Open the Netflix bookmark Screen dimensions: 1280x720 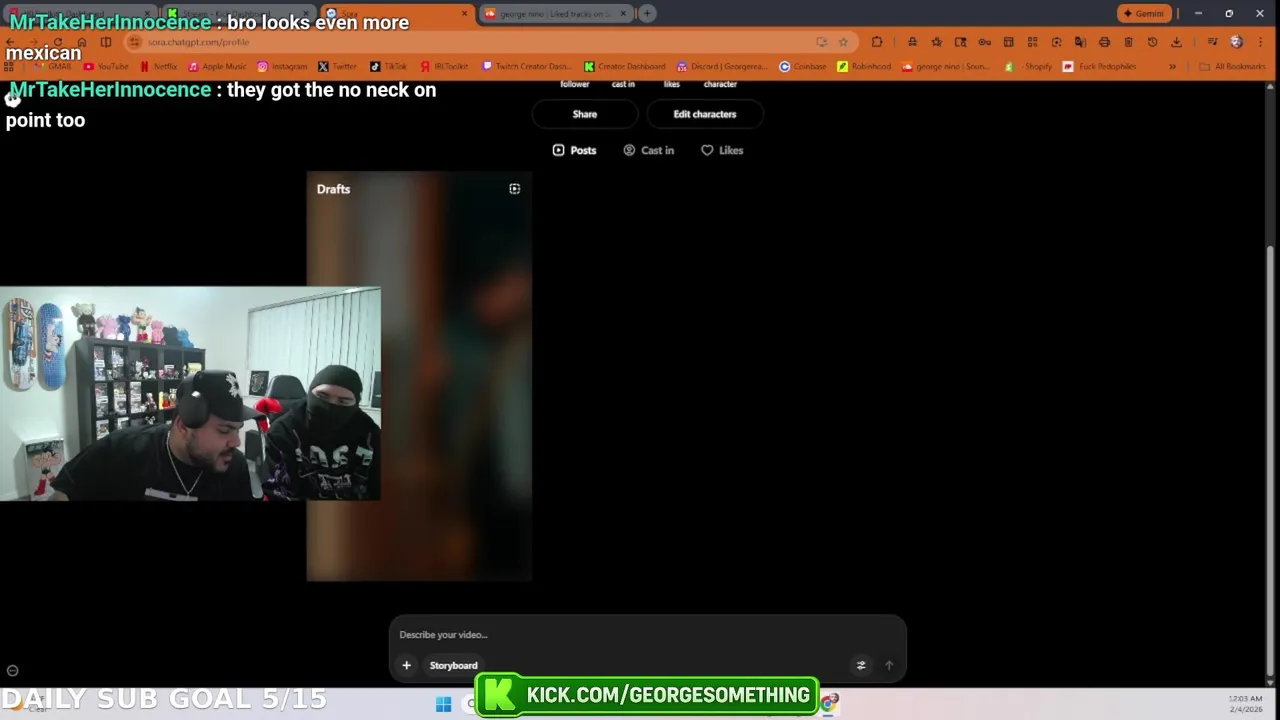click(159, 67)
